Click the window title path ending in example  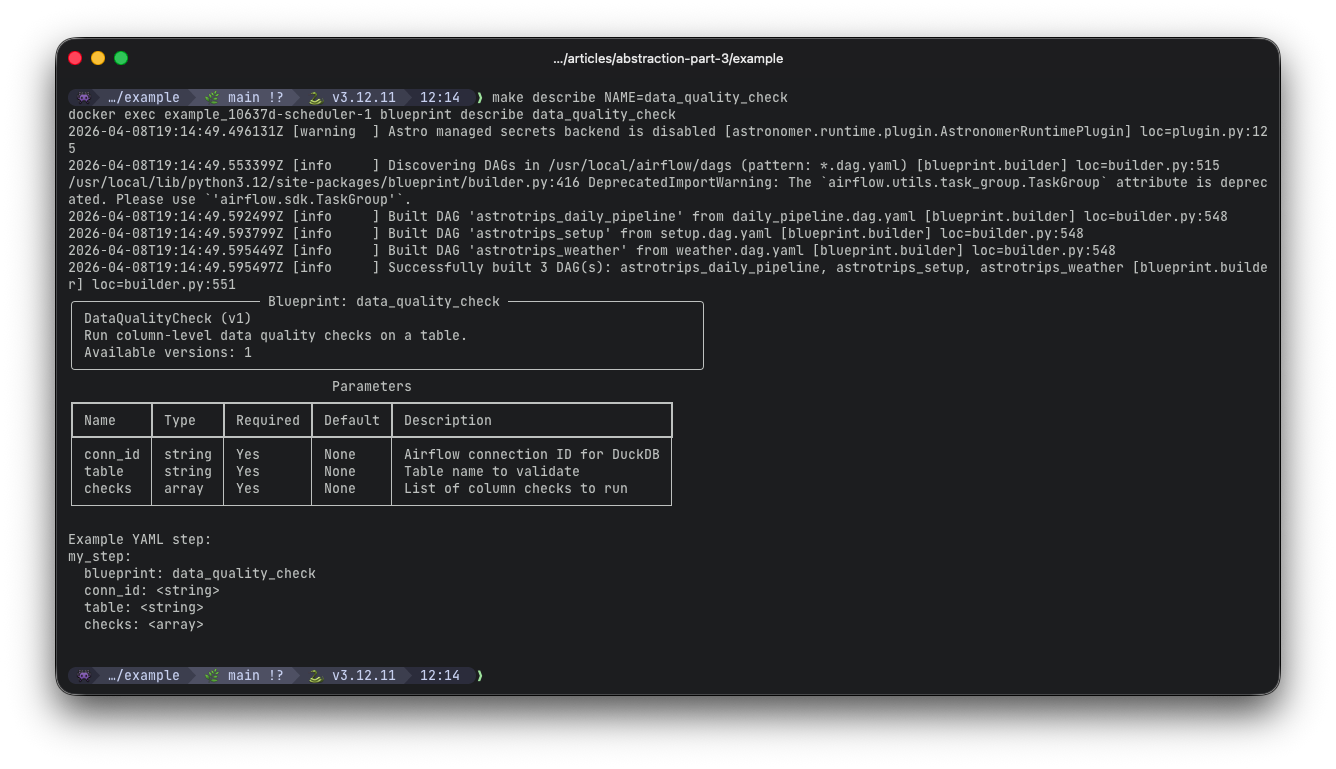coord(667,59)
